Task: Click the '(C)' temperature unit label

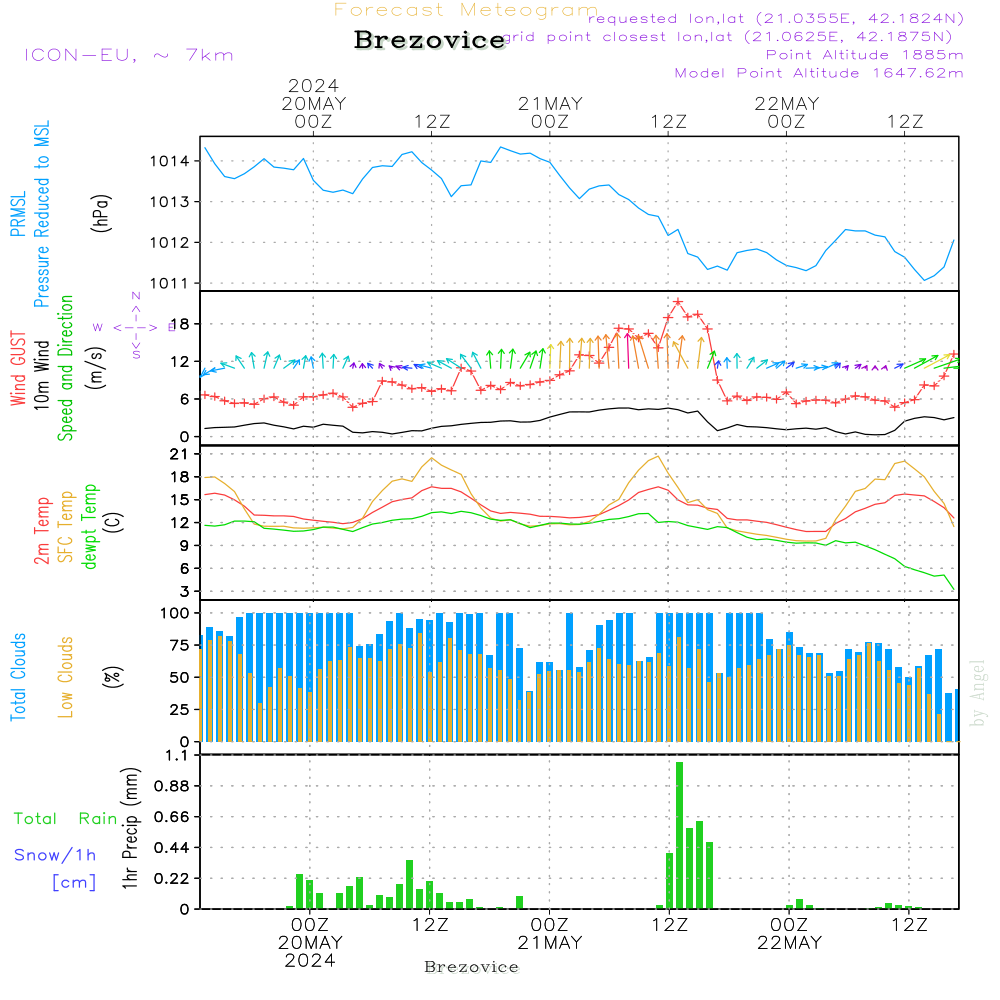Action: (114, 522)
